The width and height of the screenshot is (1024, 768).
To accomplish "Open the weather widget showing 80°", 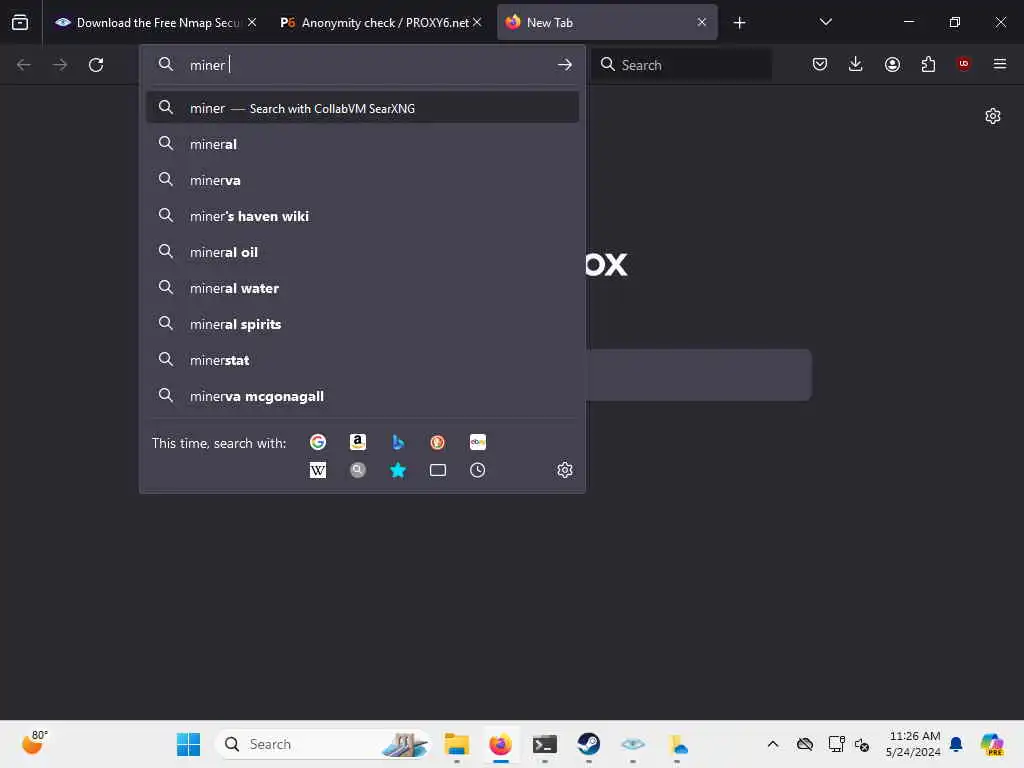I will 34,743.
